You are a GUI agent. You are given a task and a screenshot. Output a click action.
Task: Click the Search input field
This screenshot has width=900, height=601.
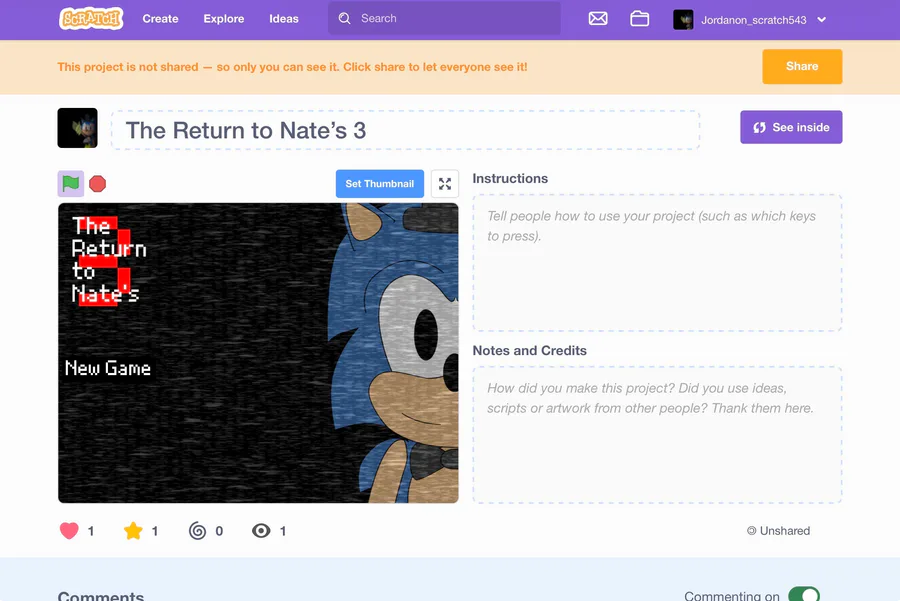444,18
